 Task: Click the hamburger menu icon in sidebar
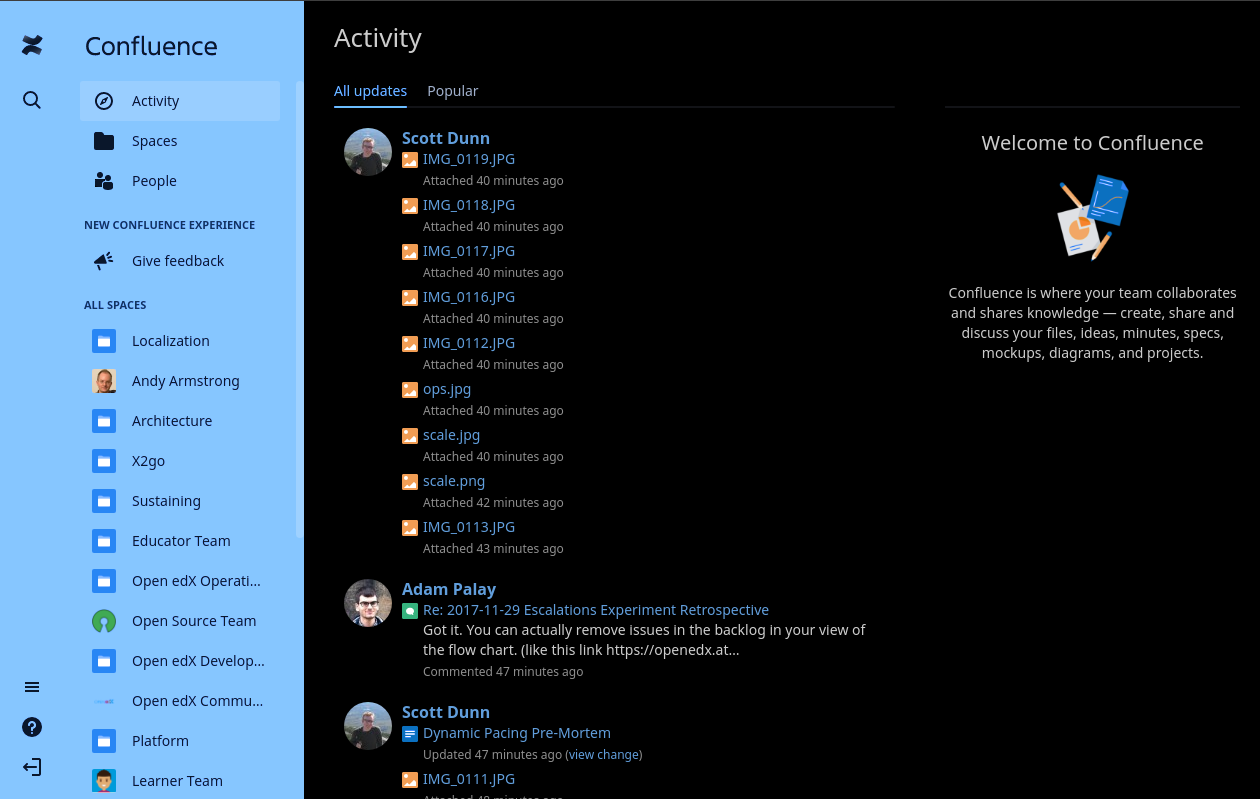point(32,687)
